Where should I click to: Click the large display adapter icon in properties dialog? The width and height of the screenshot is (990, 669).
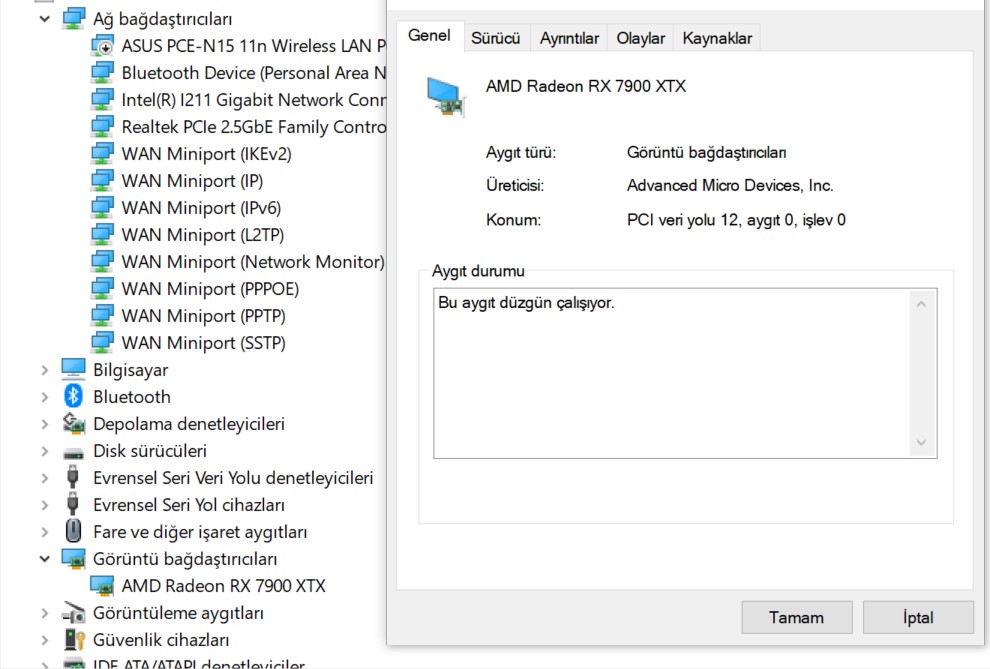click(446, 97)
